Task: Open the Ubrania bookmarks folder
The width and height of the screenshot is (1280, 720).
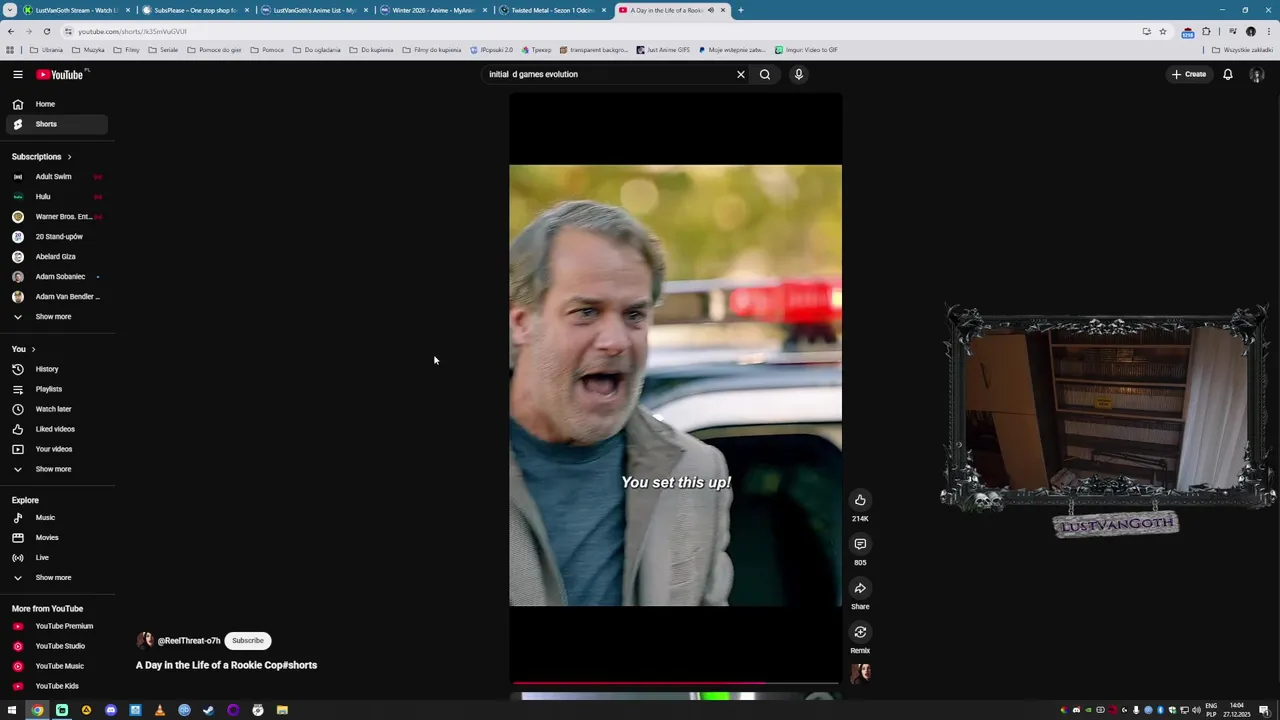Action: point(46,50)
